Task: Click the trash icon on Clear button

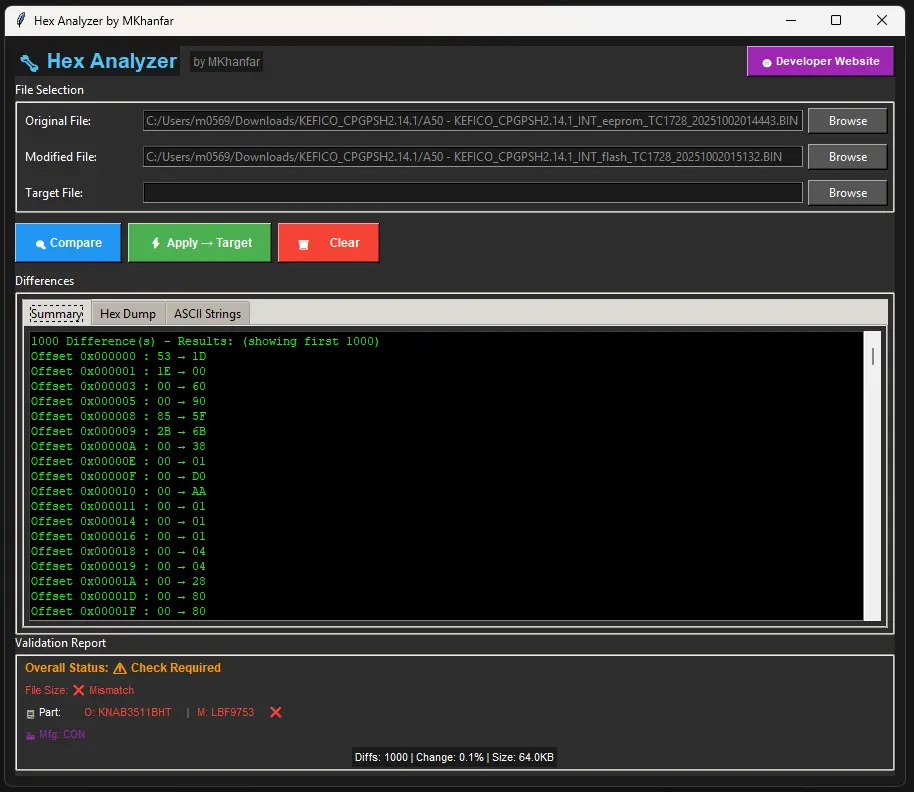Action: 303,242
